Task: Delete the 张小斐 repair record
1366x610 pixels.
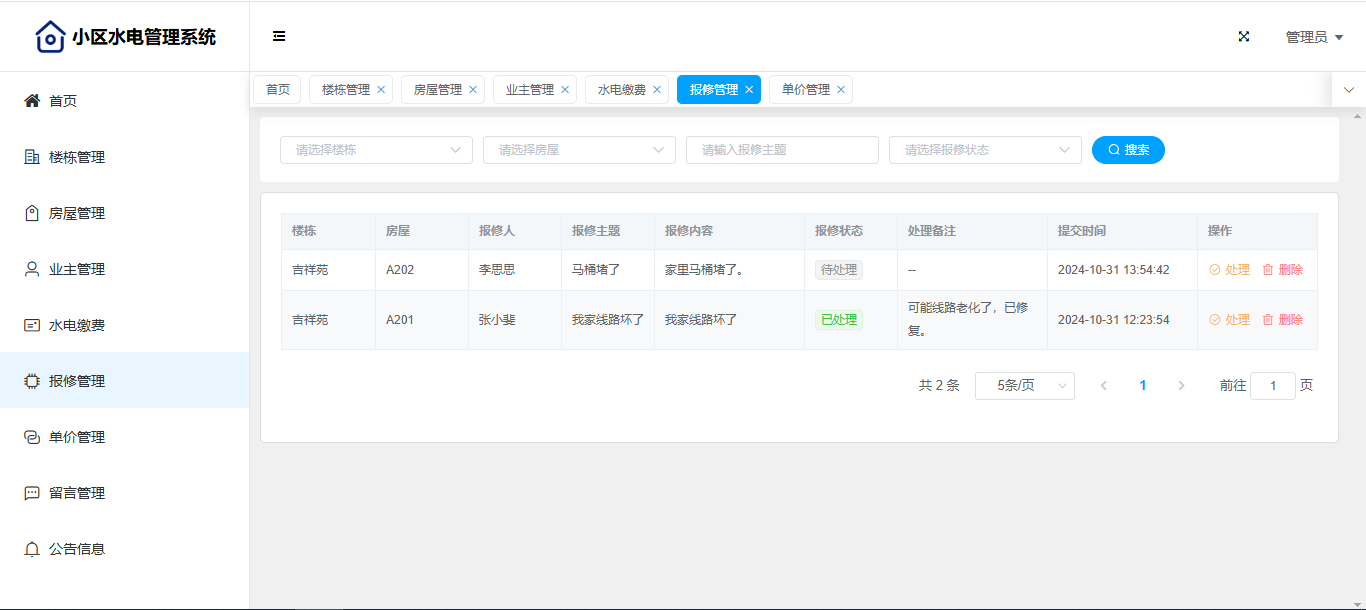Action: [1283, 320]
